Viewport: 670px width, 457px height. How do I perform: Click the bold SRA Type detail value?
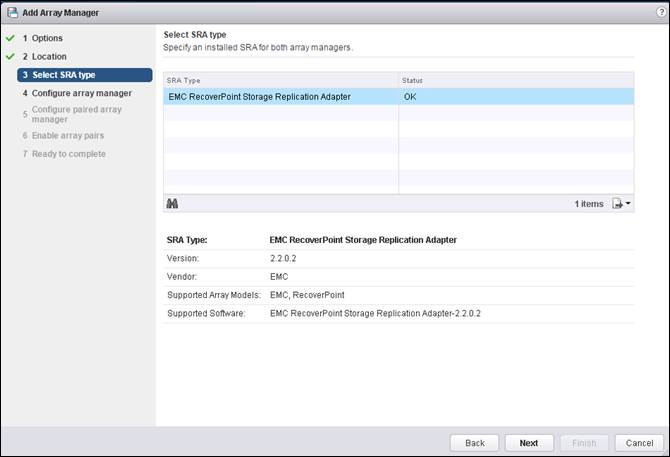point(363,240)
